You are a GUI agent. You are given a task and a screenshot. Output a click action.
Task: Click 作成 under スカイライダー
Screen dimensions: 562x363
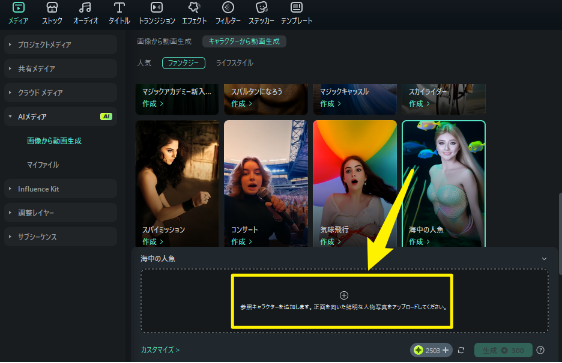419,104
